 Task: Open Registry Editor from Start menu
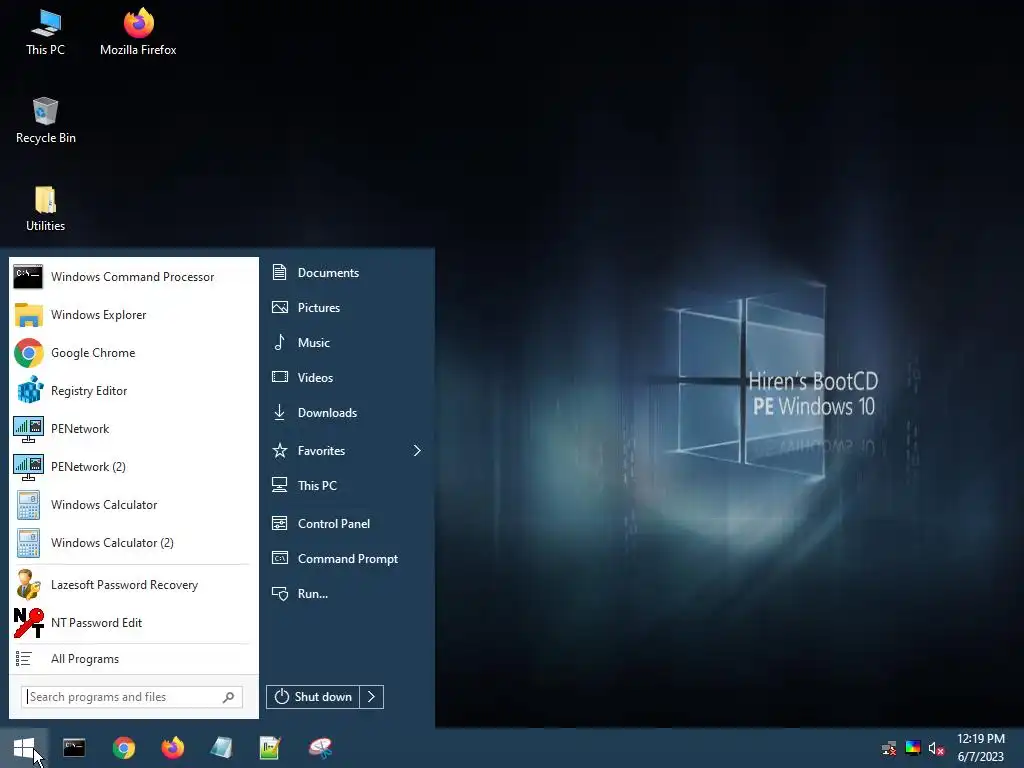(133, 391)
